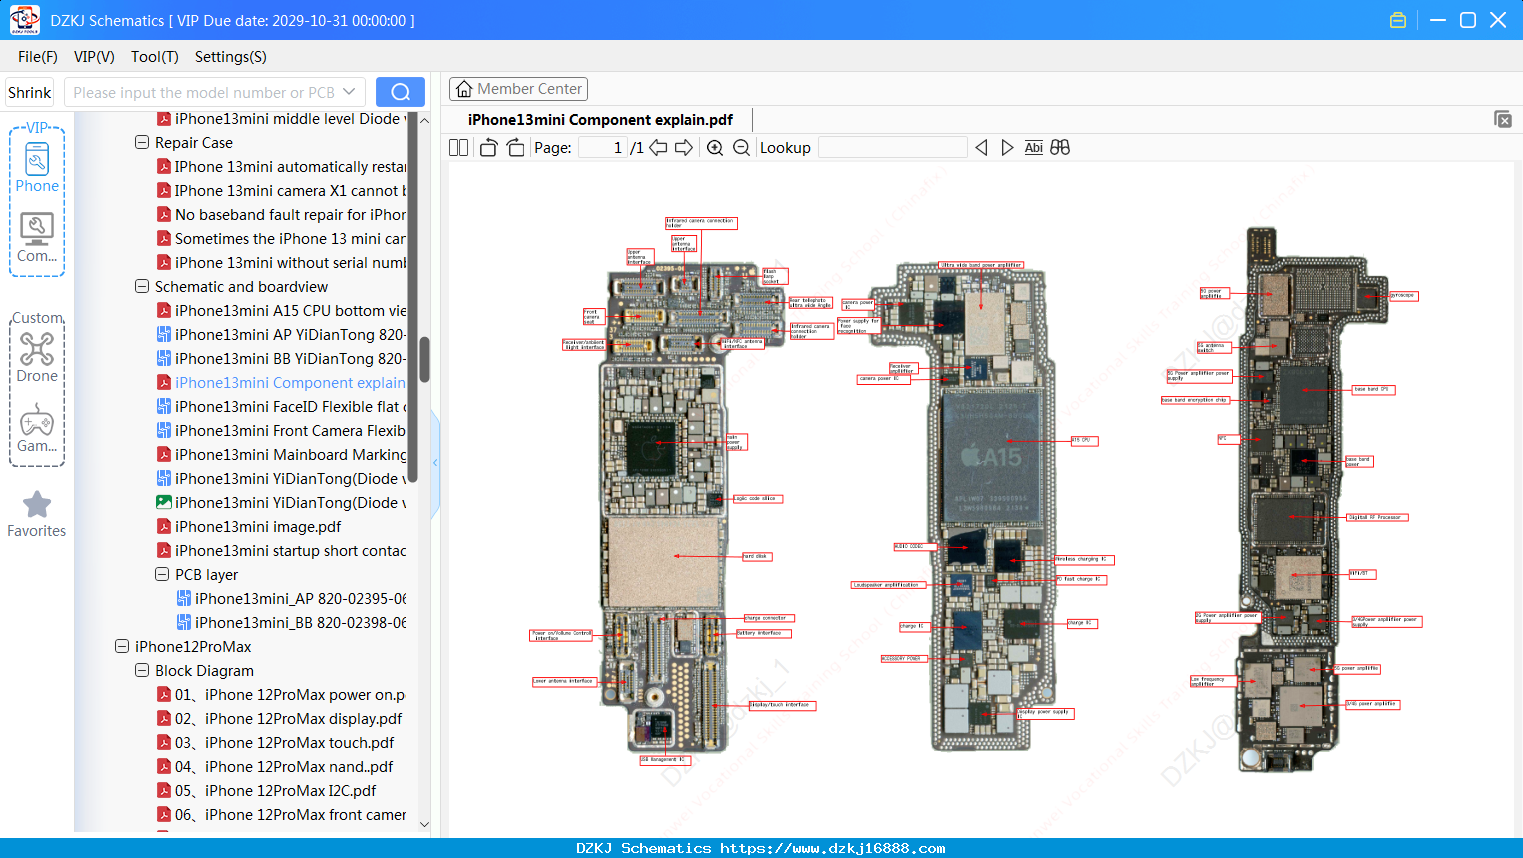The image size is (1523, 858).
Task: Go to the previous page arrow
Action: pos(658,148)
